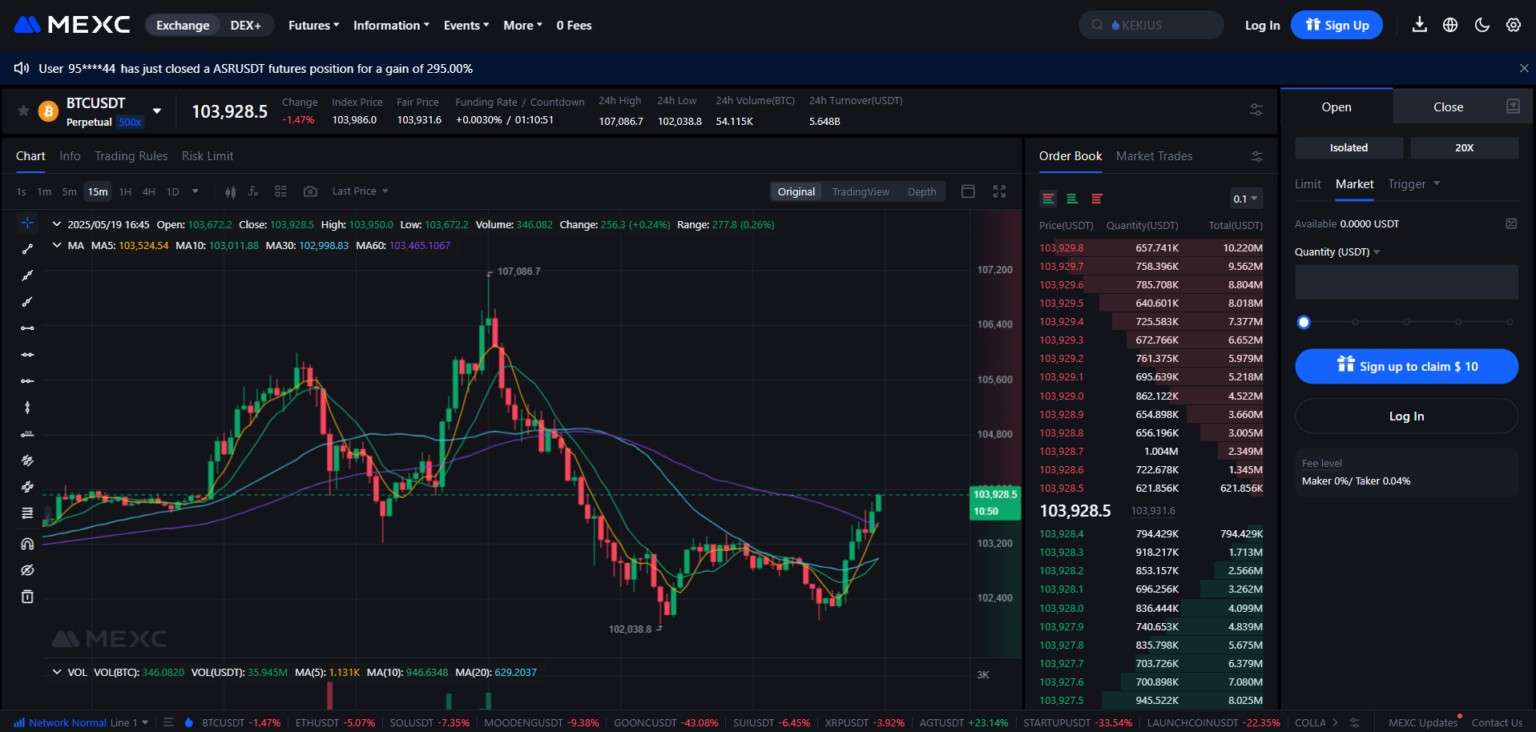Screen dimensions: 1536x732
Task: Open the chart indicators (fx) icon
Action: click(x=254, y=191)
